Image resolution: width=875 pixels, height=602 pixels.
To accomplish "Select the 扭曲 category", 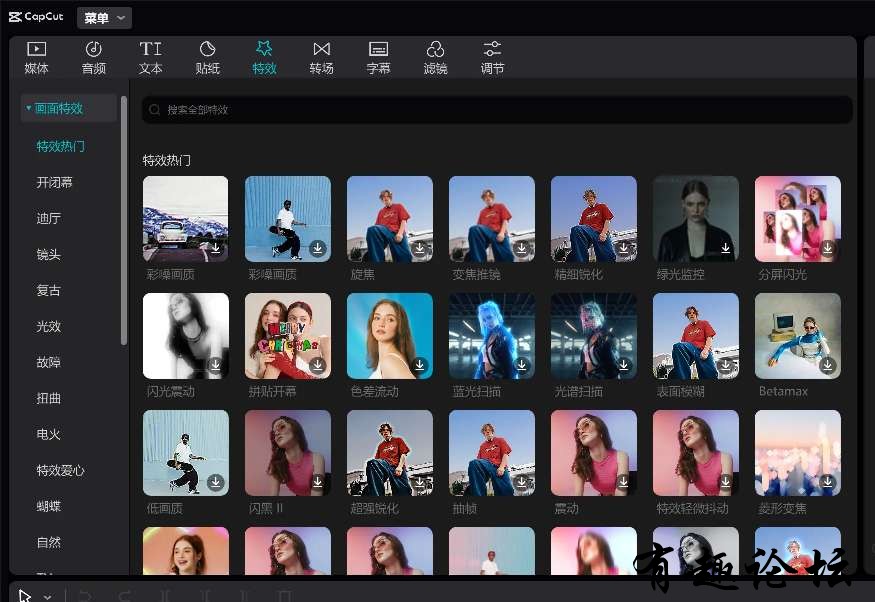I will click(49, 398).
